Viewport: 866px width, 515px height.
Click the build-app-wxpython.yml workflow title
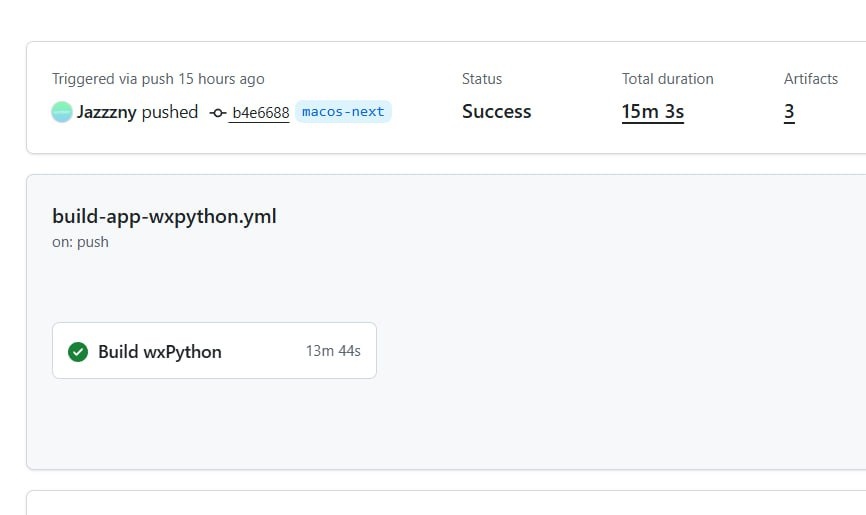164,216
